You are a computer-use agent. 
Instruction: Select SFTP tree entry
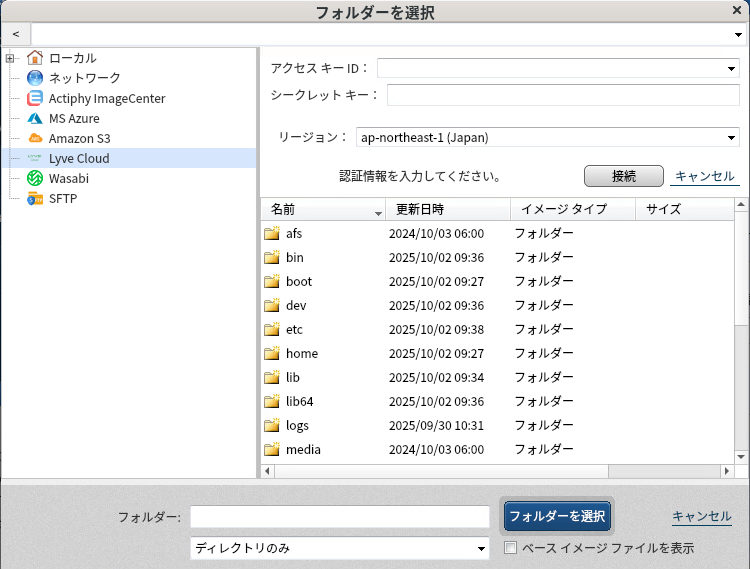click(63, 198)
